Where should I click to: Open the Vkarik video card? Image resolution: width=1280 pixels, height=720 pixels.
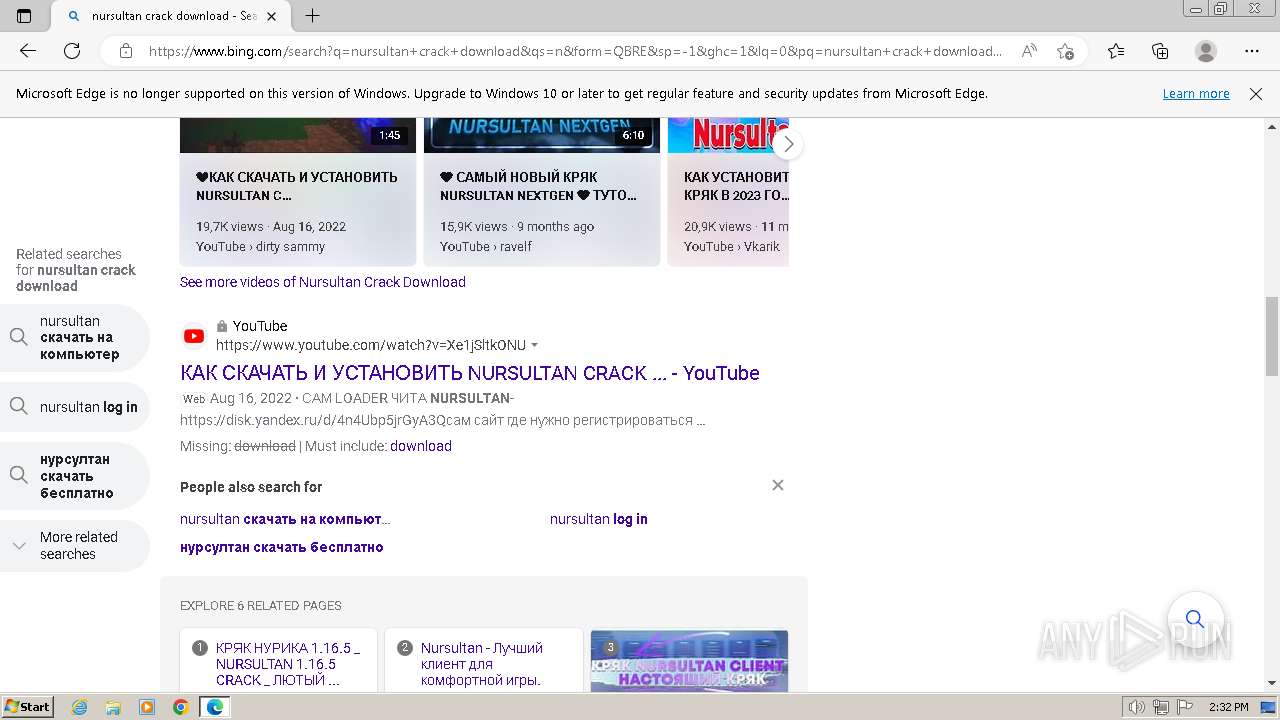(x=728, y=192)
